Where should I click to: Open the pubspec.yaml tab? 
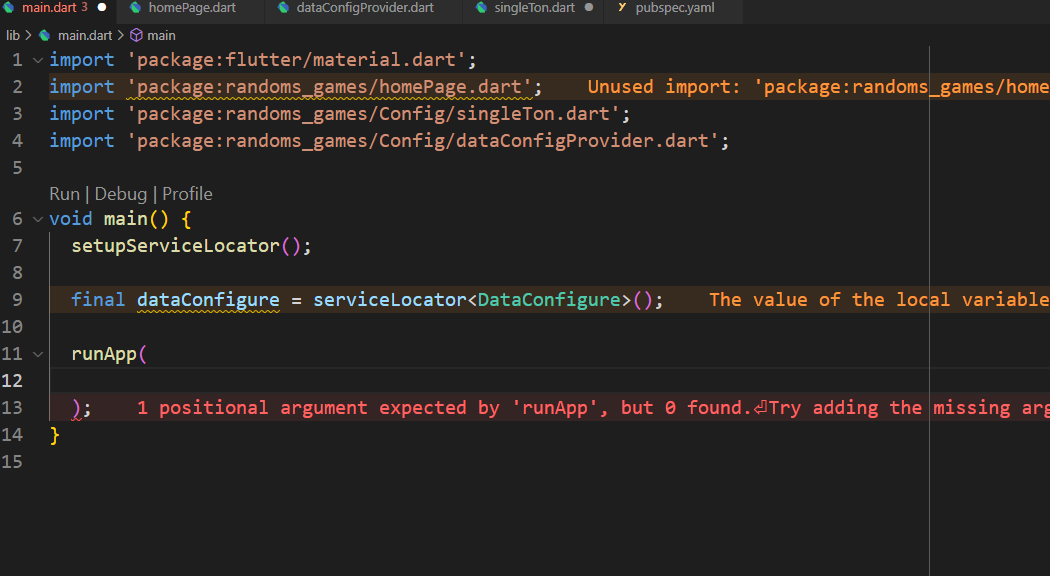coord(674,8)
